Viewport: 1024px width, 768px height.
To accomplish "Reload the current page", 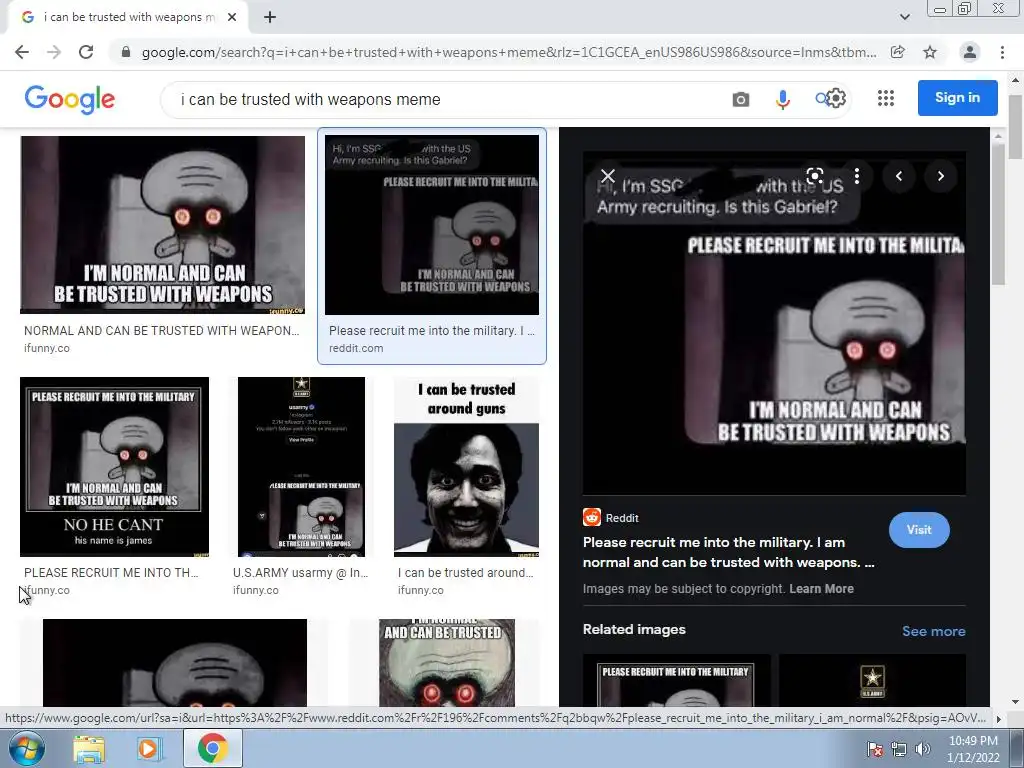I will pyautogui.click(x=86, y=52).
